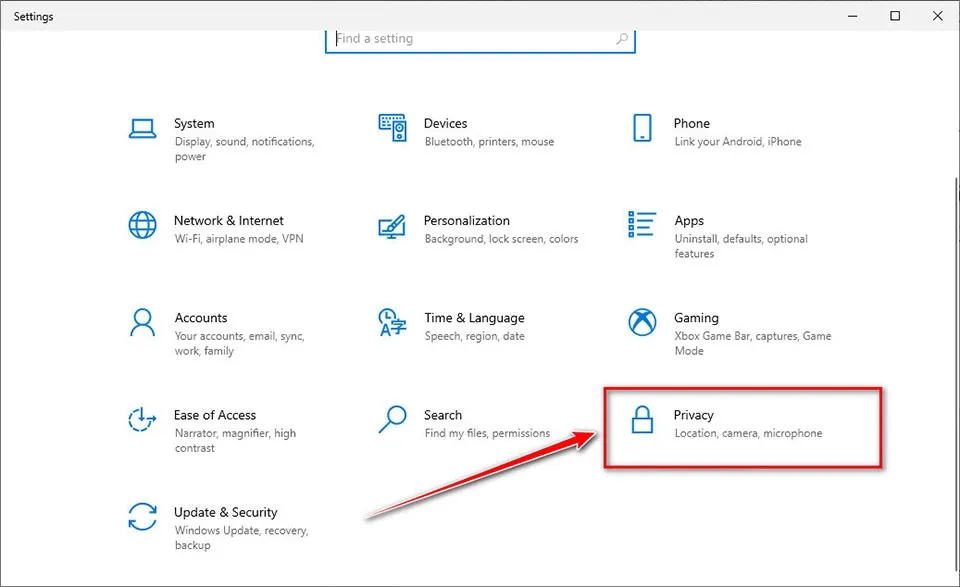Viewport: 960px width, 587px height.
Task: Select the Personalization paintbrush icon
Action: tap(392, 225)
